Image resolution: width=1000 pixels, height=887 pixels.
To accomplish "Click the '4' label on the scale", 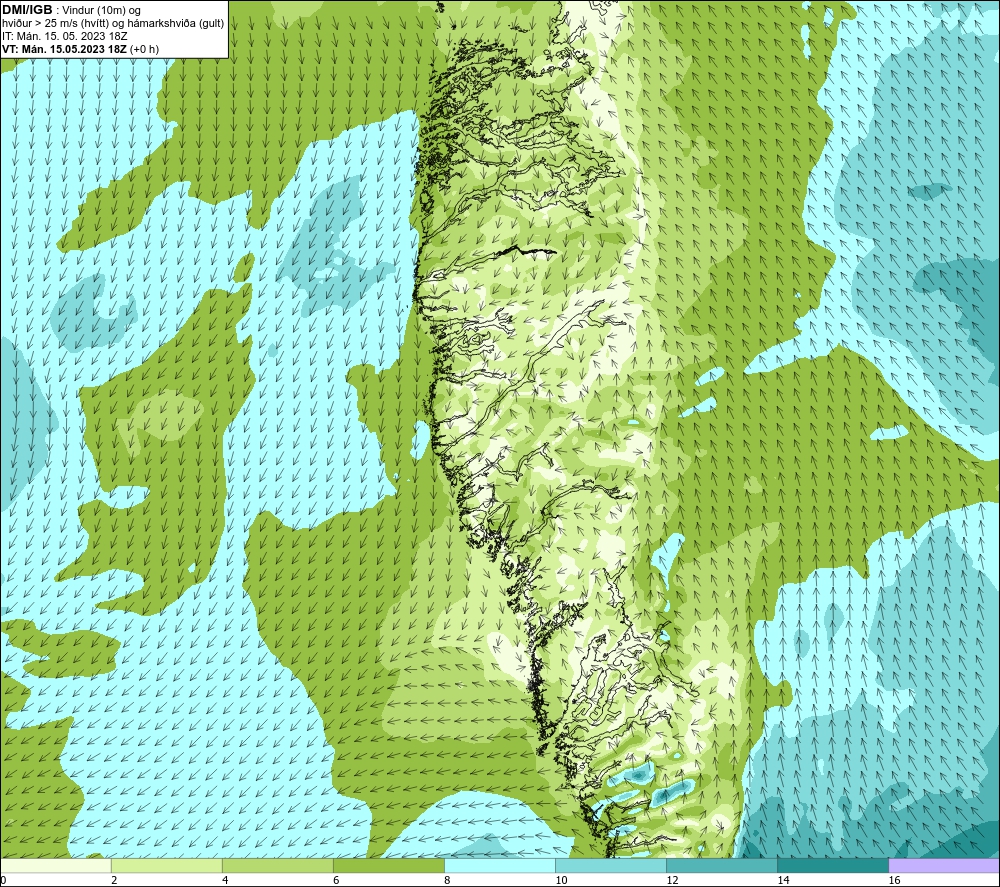I will coord(225,880).
